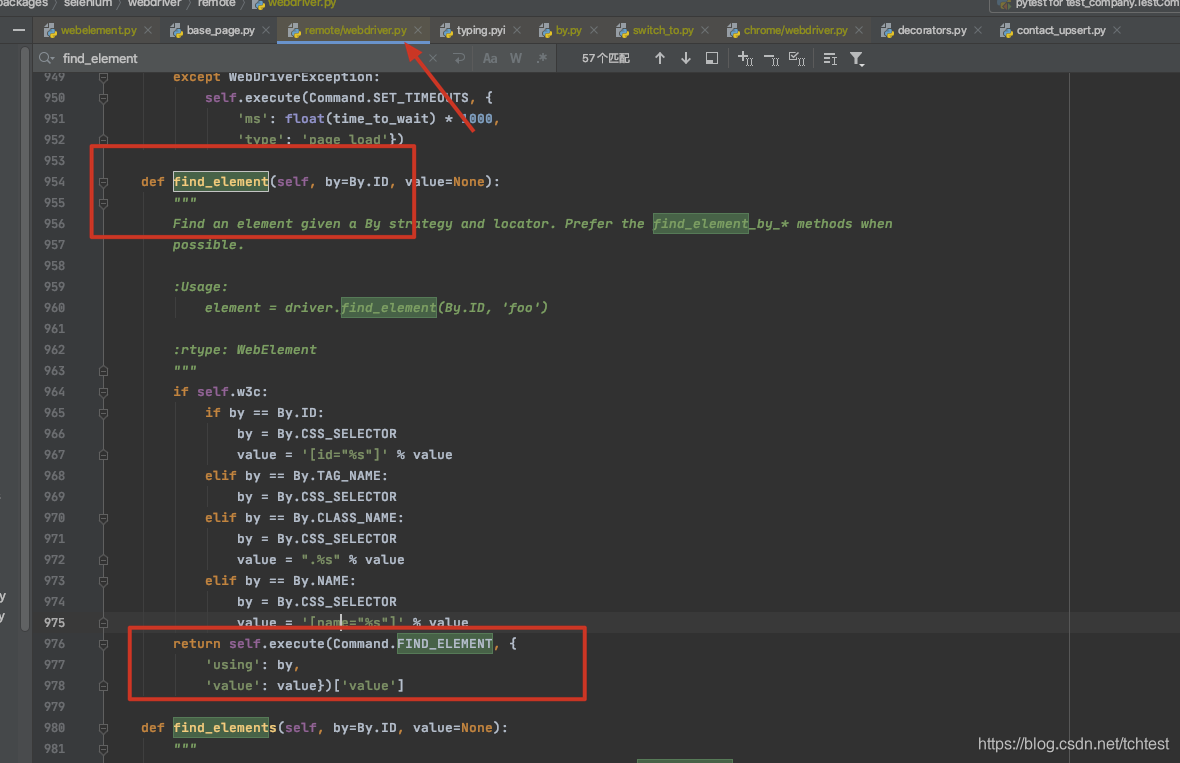Click the multiline search icon
This screenshot has height=763, width=1180.
pos(830,57)
